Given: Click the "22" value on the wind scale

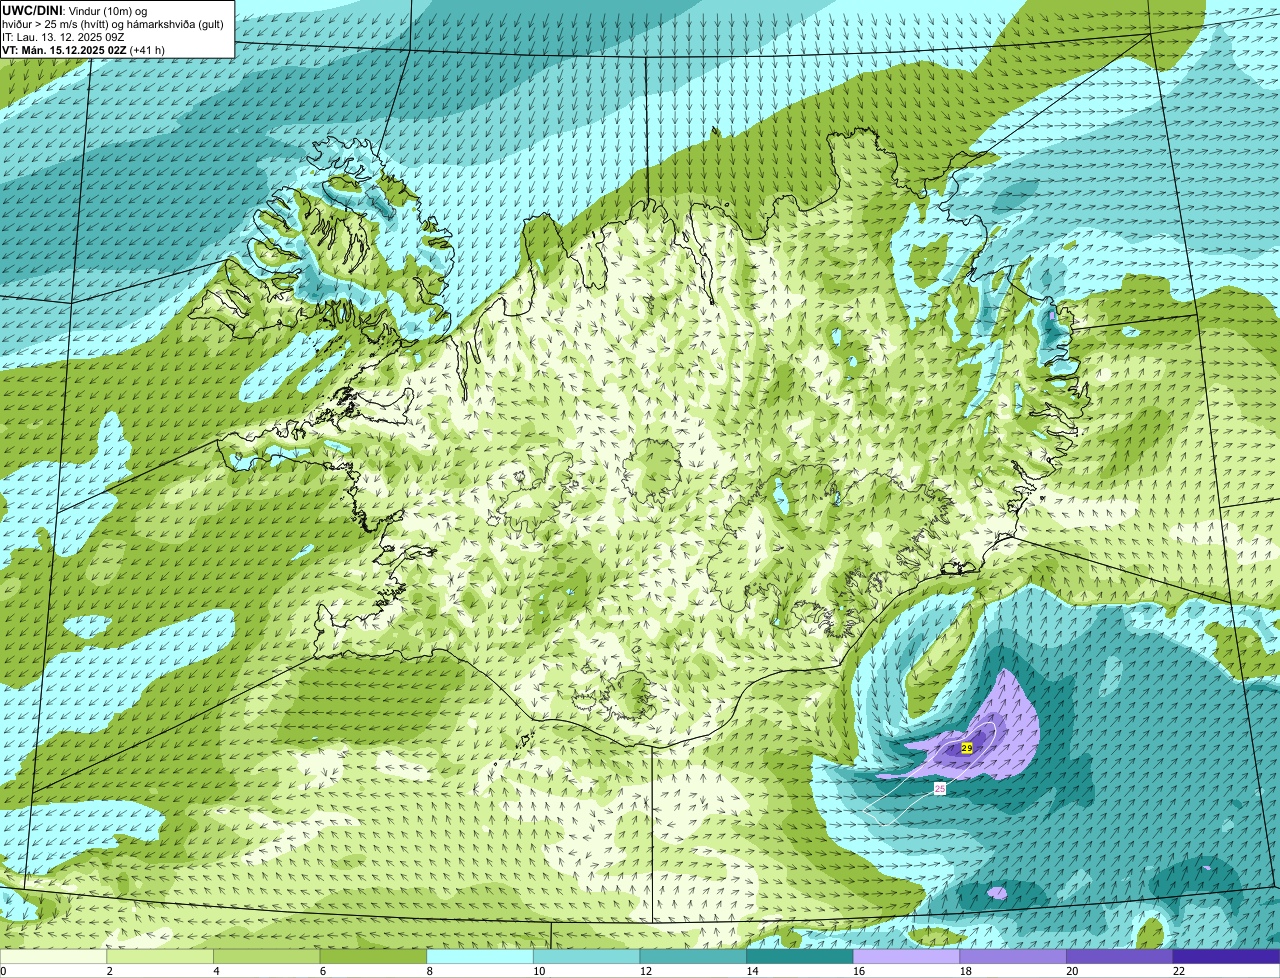Looking at the screenshot, I should tap(1179, 971).
